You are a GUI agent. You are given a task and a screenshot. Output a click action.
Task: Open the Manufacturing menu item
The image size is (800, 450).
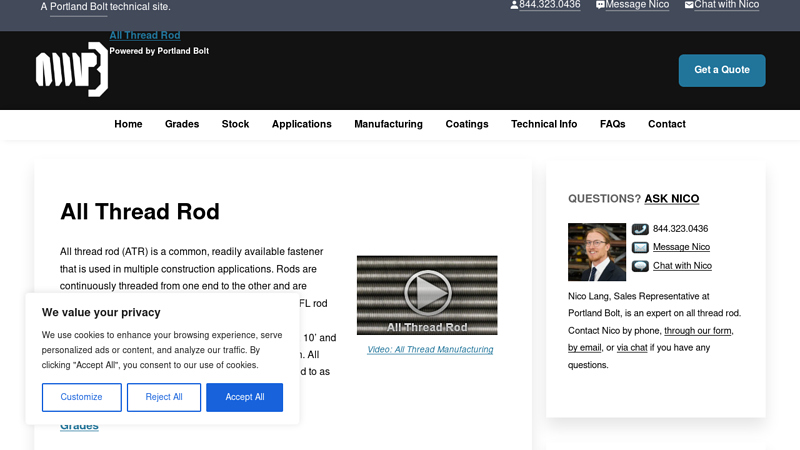(x=388, y=124)
